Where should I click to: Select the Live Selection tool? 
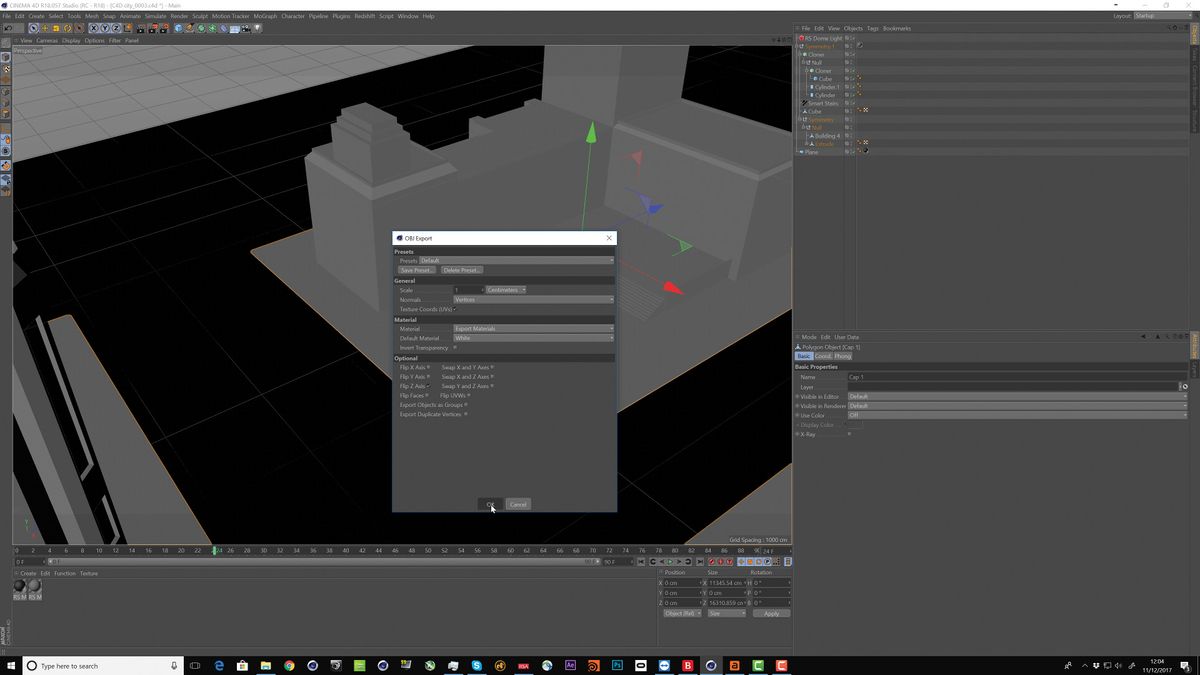click(x=33, y=28)
